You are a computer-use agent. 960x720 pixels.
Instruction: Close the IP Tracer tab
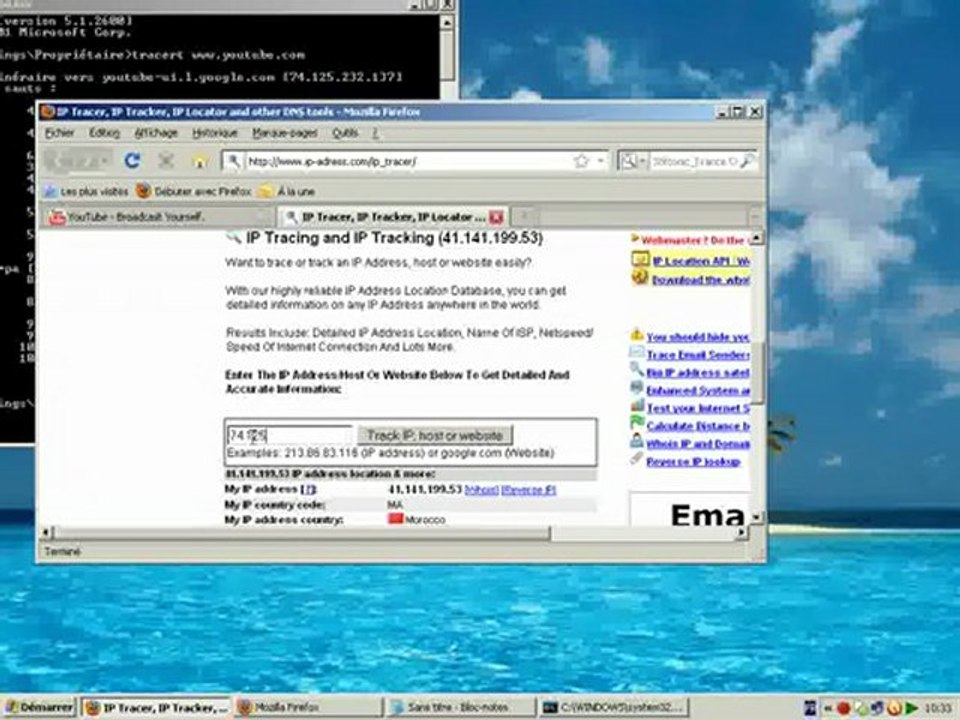[x=497, y=217]
